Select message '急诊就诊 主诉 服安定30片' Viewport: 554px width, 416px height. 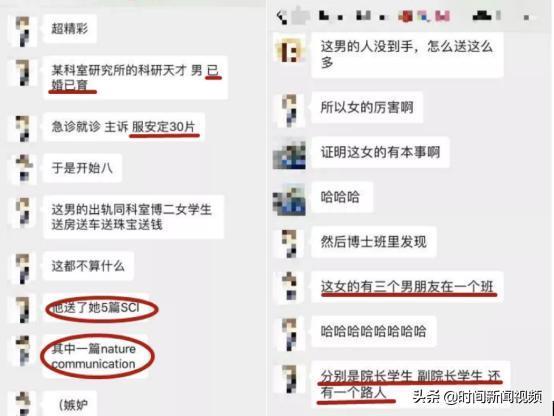coord(124,127)
